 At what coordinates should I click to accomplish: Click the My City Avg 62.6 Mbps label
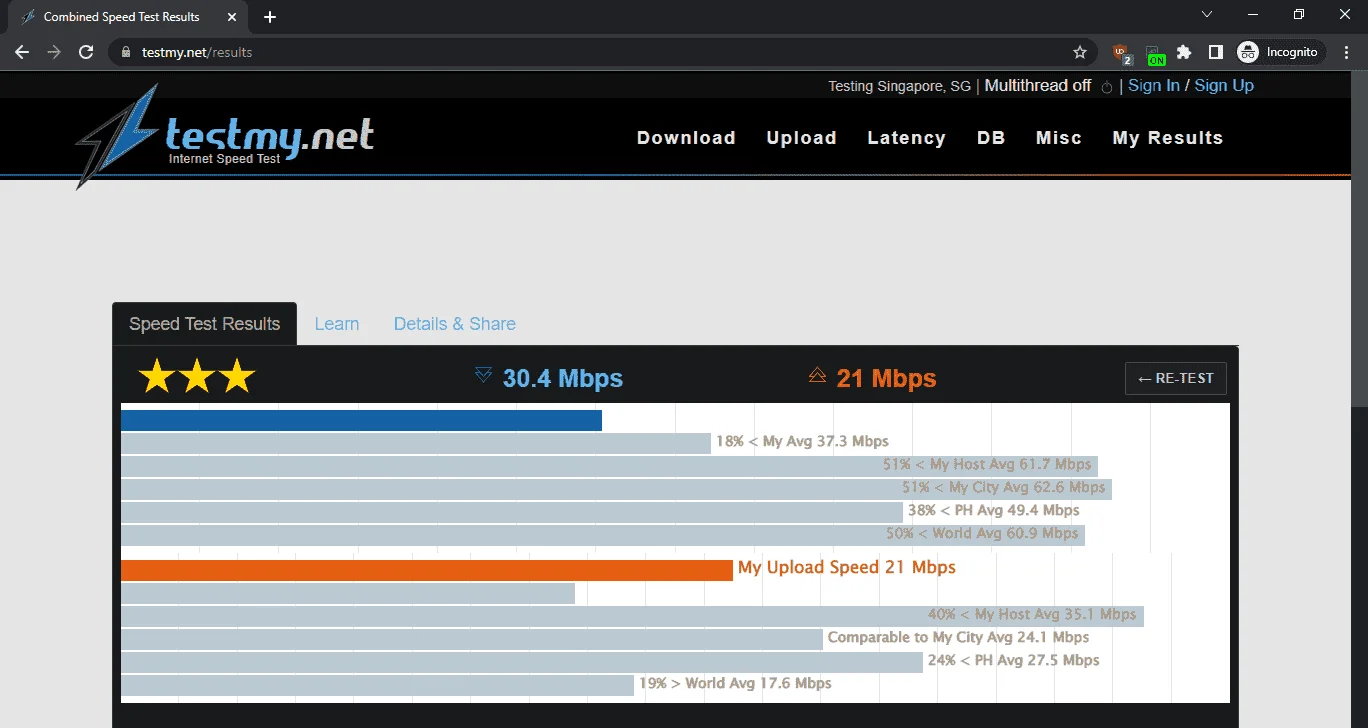coord(1003,487)
